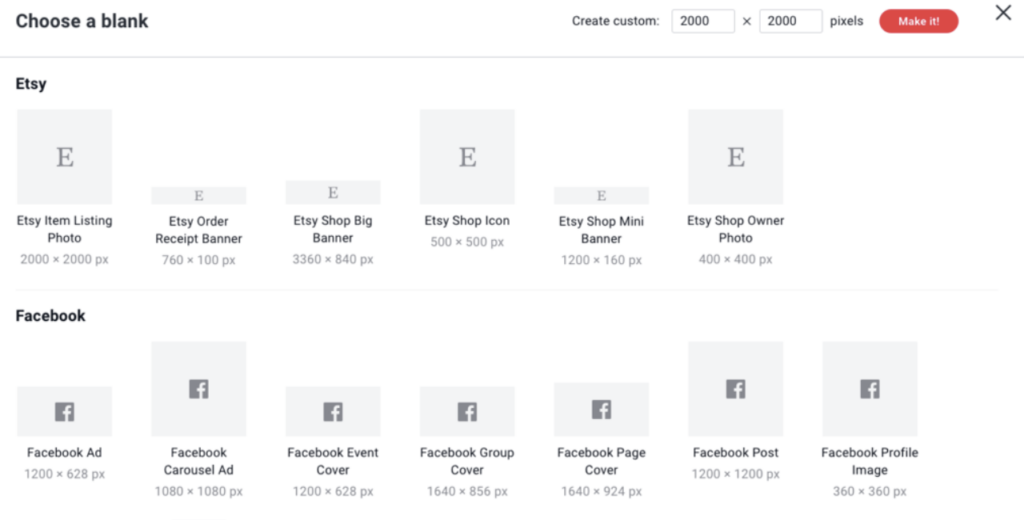Click the Facebook Ad label text
Image resolution: width=1024 pixels, height=520 pixels.
[64, 453]
